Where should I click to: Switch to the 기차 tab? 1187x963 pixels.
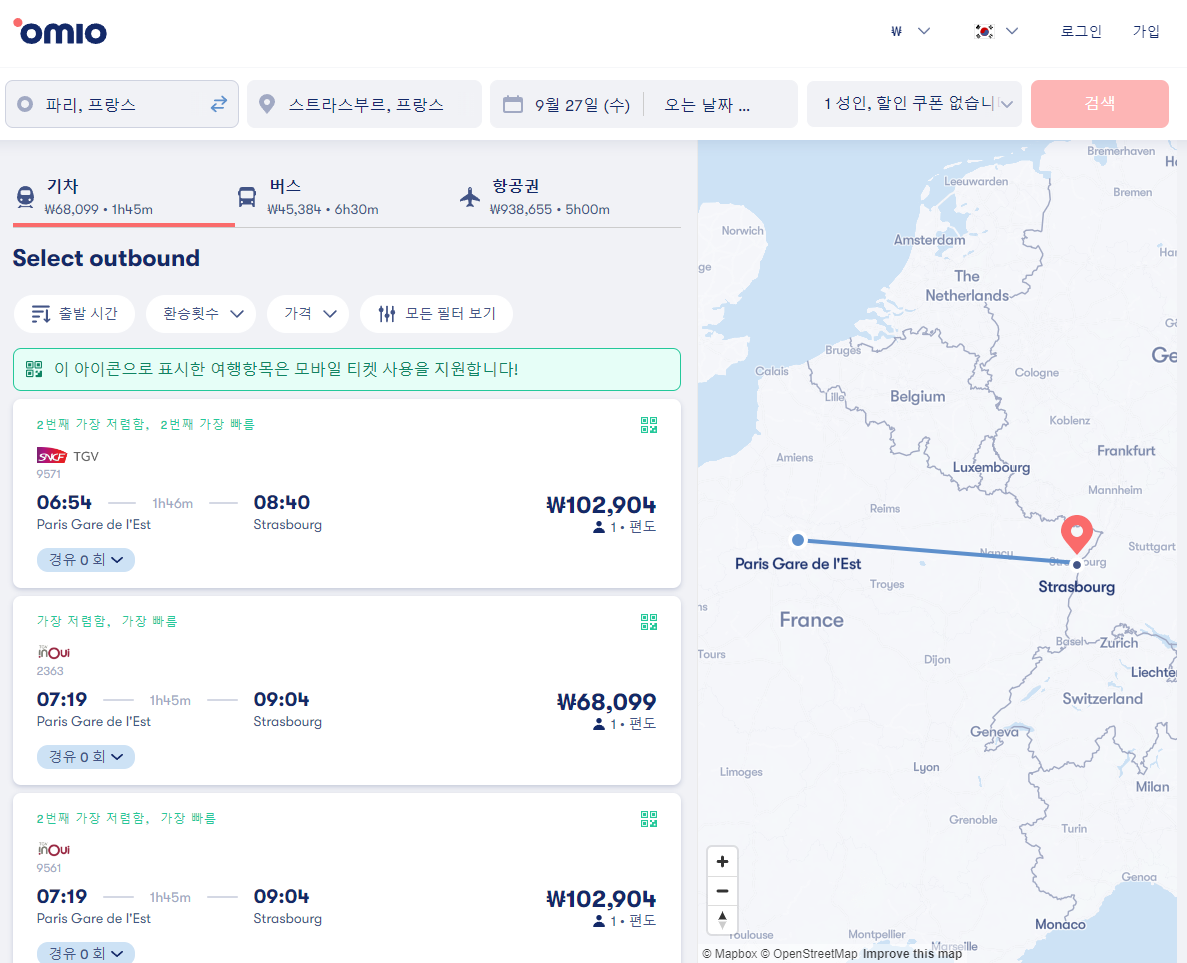pos(123,198)
